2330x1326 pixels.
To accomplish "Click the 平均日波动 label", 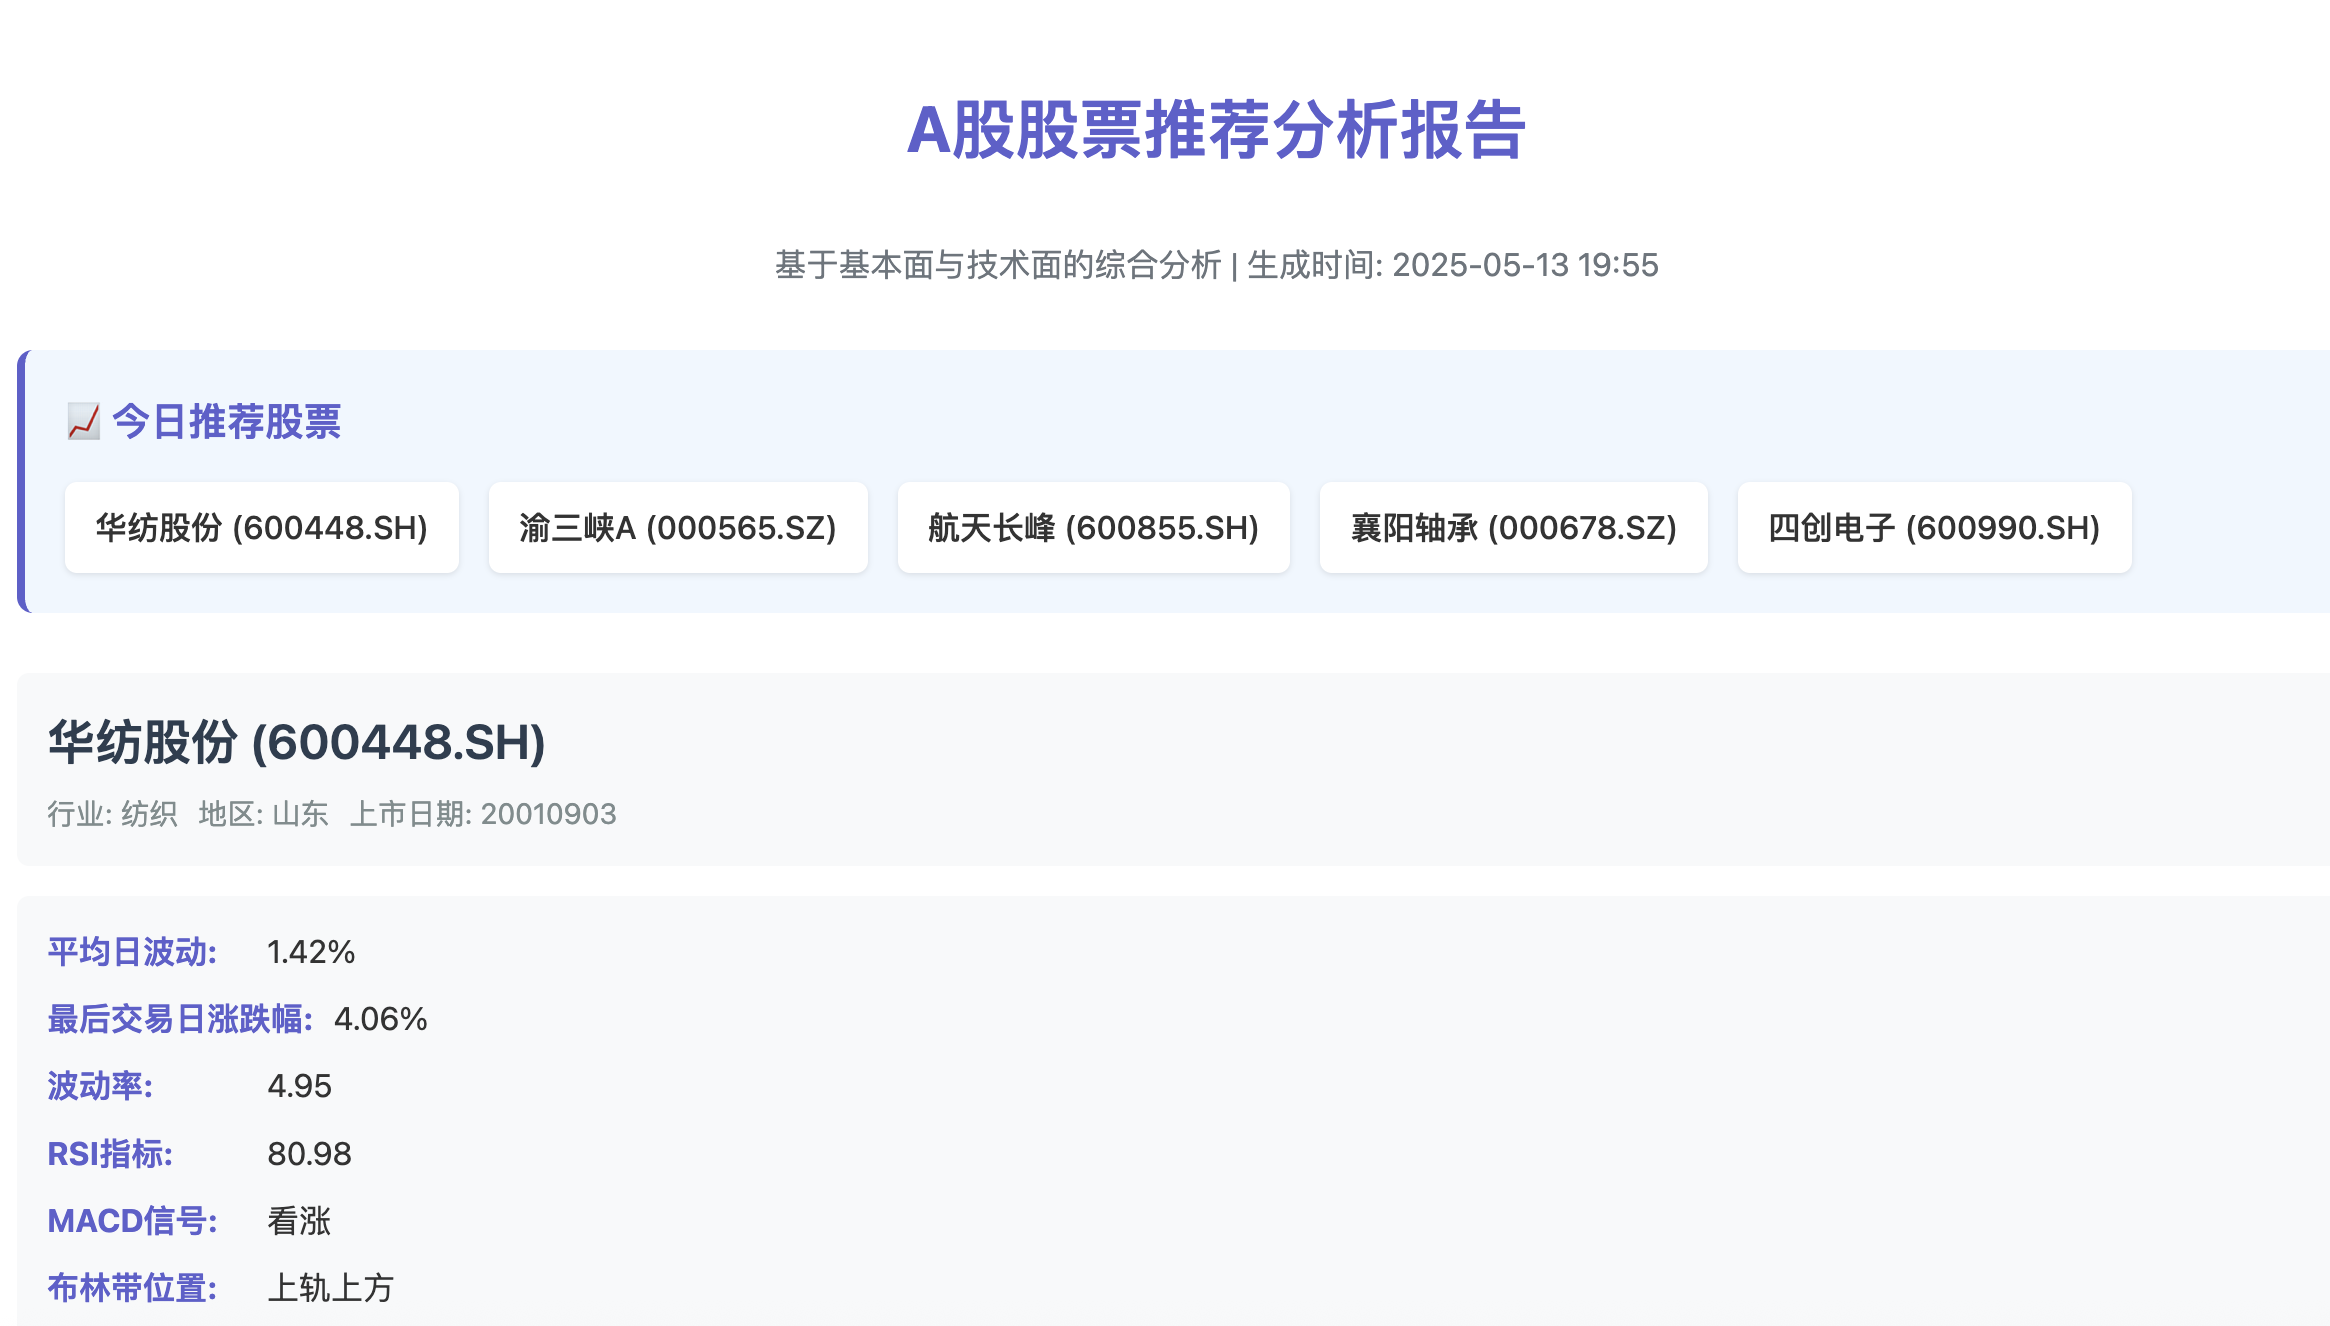I will click(133, 952).
